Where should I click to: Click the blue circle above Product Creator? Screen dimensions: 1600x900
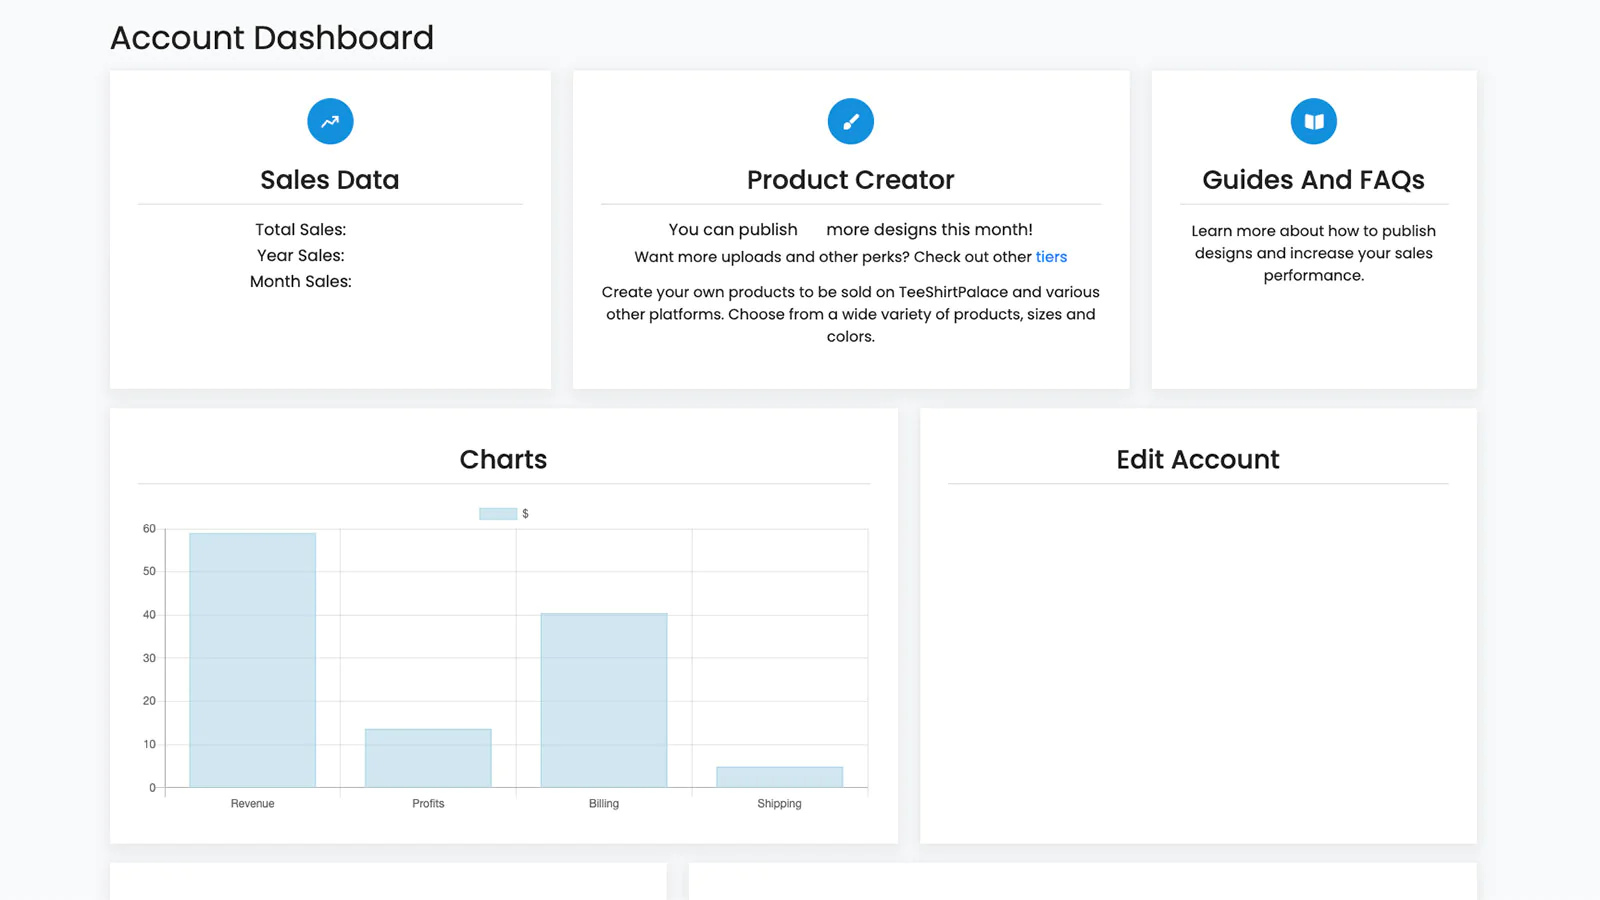click(x=850, y=121)
